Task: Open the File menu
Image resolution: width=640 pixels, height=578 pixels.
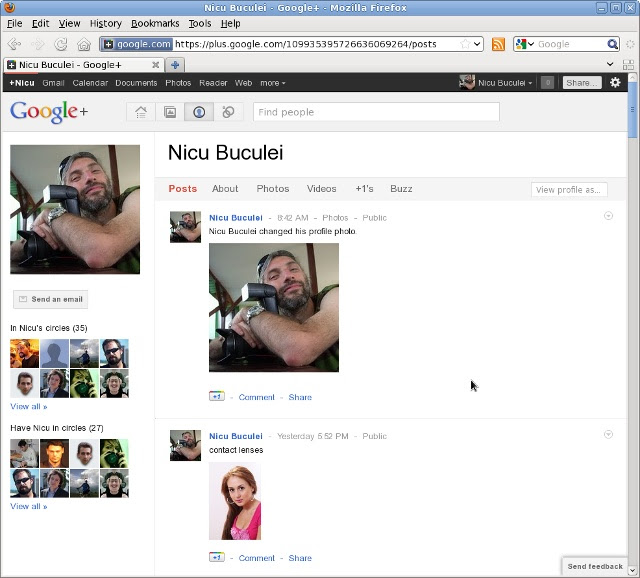Action: [15, 24]
